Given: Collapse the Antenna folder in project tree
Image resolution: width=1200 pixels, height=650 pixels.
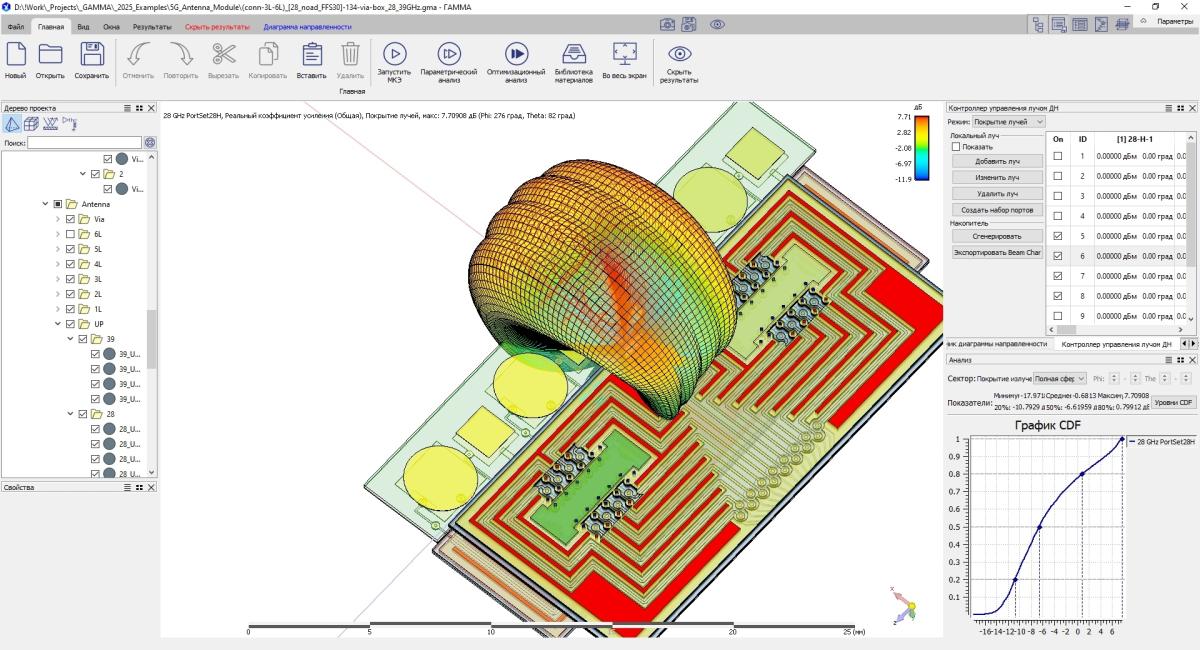Looking at the screenshot, I should [x=45, y=204].
